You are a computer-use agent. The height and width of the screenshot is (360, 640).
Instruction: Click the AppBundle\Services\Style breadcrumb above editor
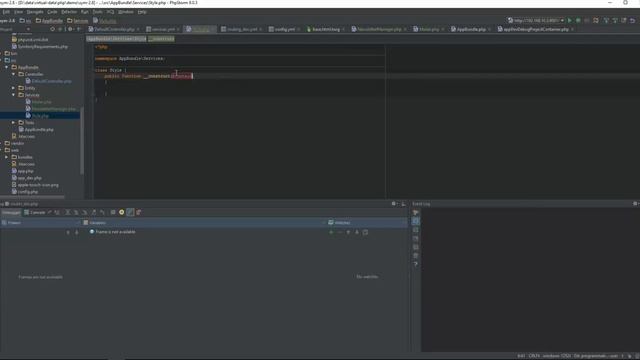[116, 39]
